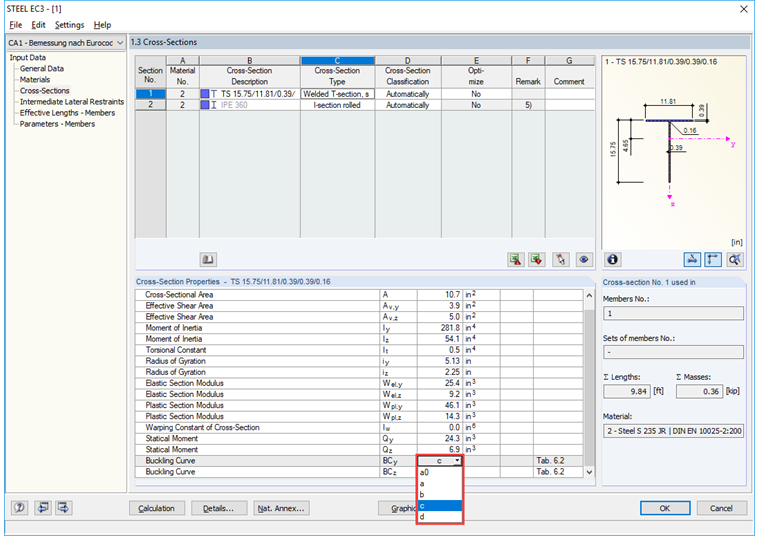760x536 pixels.
Task: Click the Sets of members No. field
Action: pos(673,352)
